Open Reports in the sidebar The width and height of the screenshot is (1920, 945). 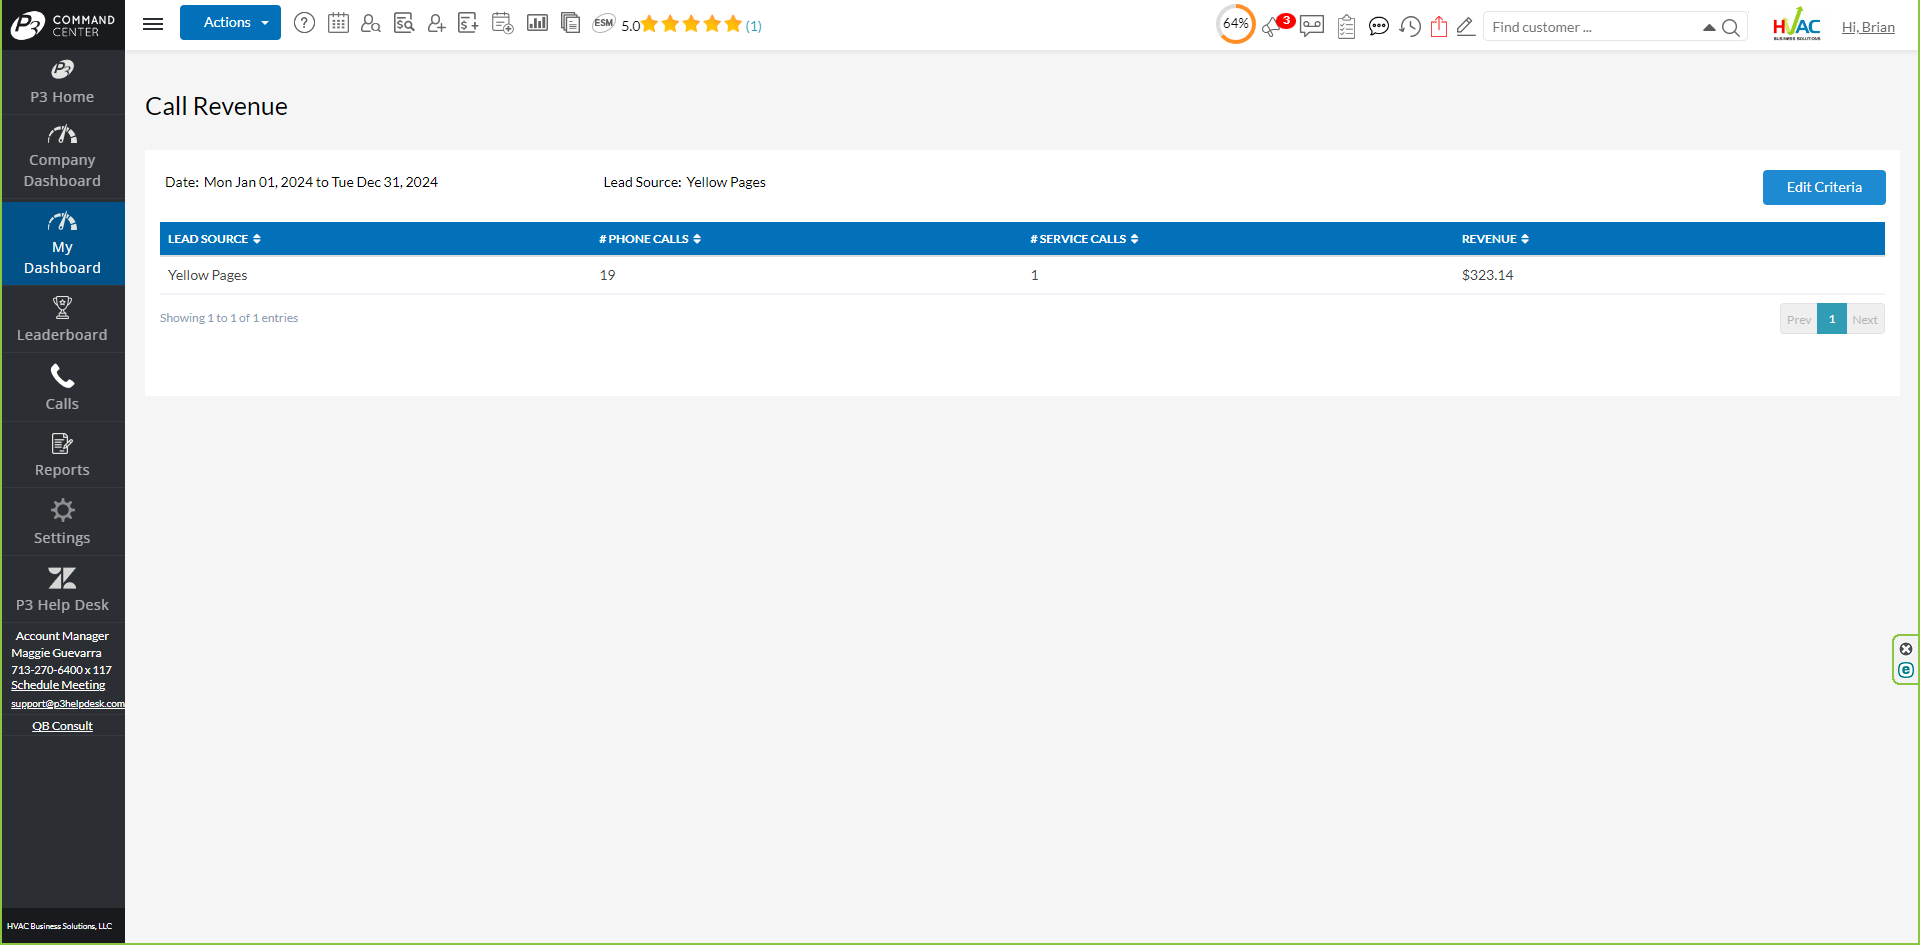[62, 455]
